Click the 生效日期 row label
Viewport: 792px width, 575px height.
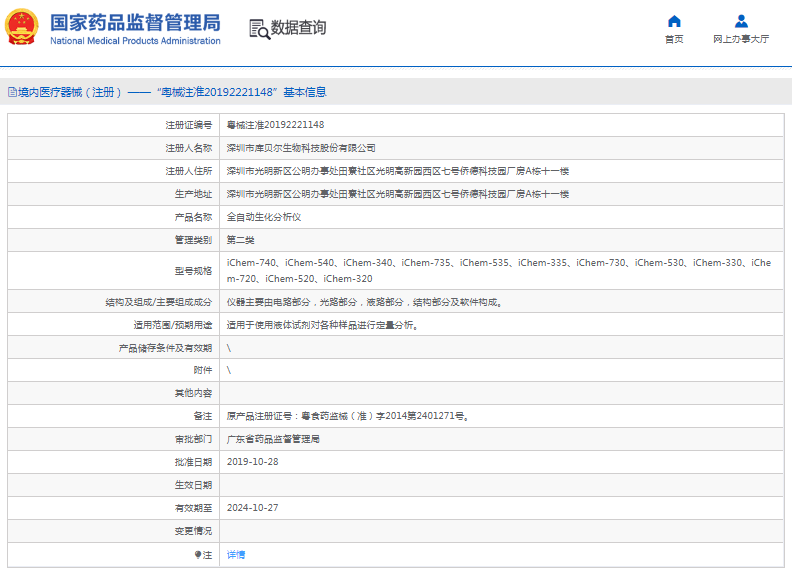[x=193, y=485]
